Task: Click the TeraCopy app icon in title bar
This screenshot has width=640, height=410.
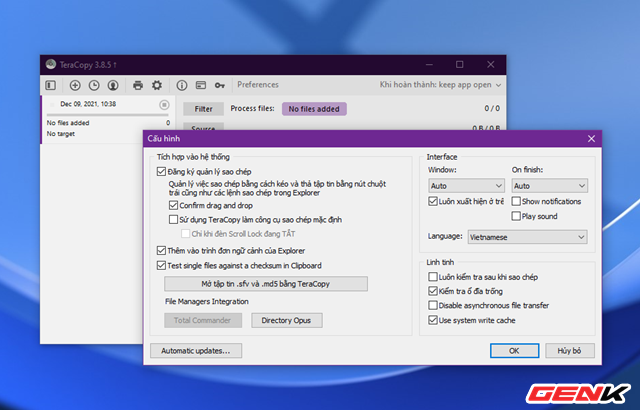Action: tap(51, 64)
